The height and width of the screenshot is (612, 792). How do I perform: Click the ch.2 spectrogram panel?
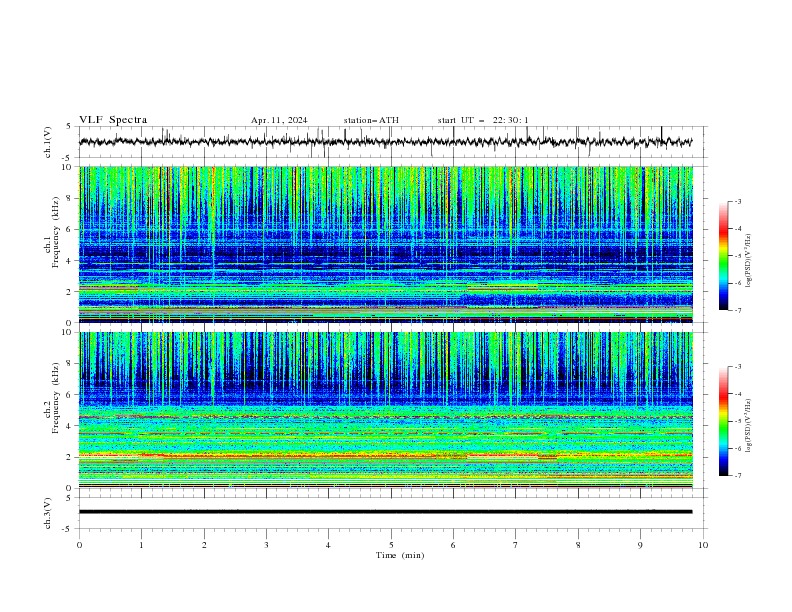[x=386, y=410]
